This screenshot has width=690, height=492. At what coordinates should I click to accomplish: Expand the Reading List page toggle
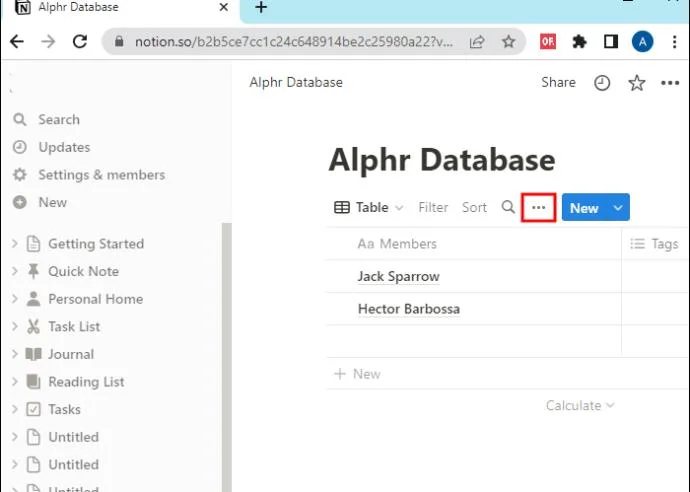point(15,382)
